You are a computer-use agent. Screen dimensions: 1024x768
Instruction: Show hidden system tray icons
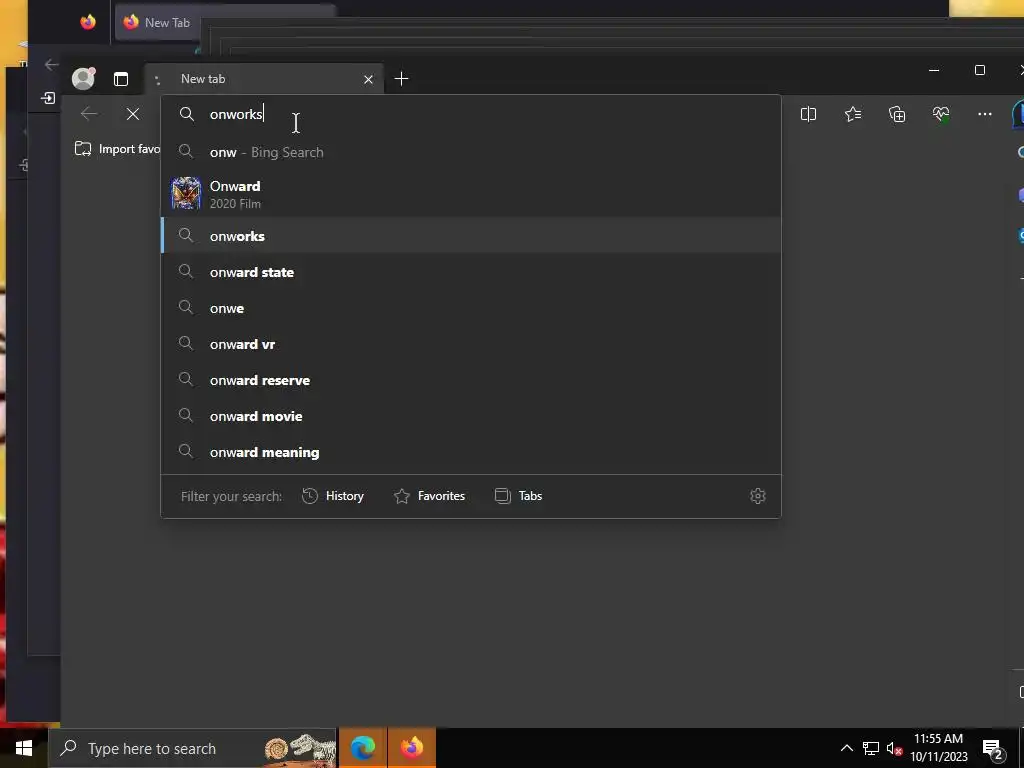[x=846, y=748]
